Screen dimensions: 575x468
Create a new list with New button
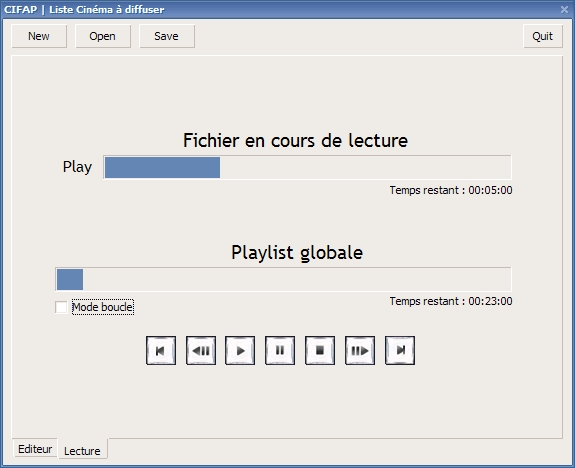pyautogui.click(x=39, y=36)
